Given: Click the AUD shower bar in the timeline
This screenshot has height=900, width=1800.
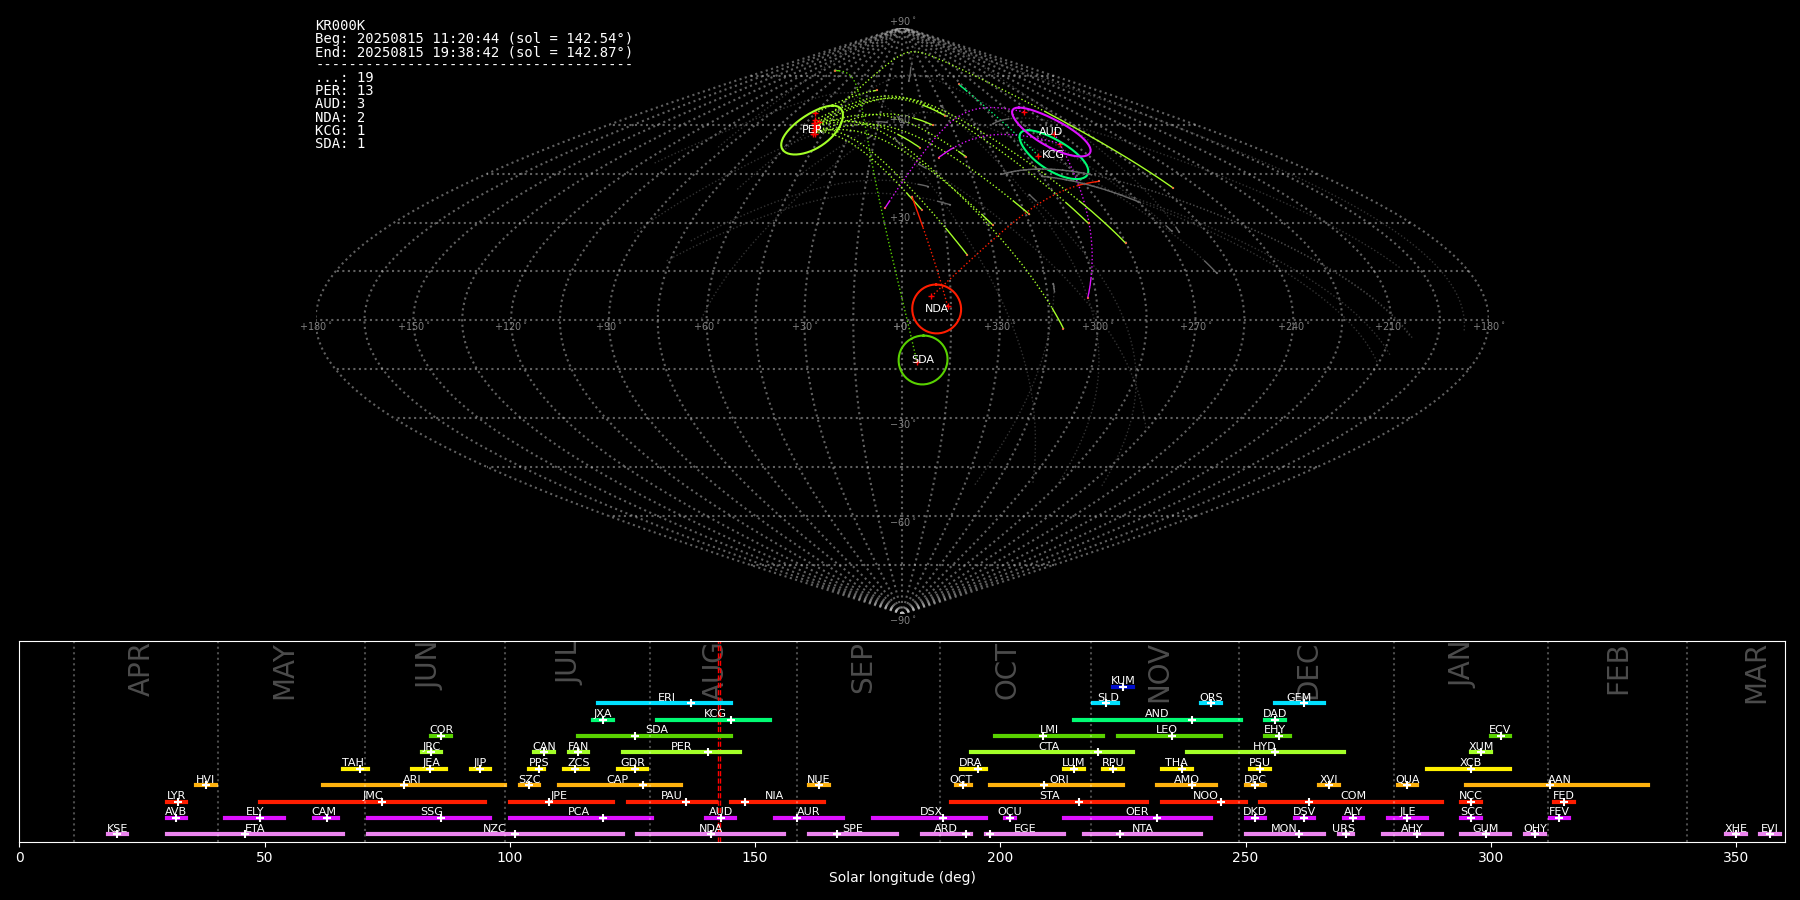Looking at the screenshot, I should pyautogui.click(x=720, y=817).
